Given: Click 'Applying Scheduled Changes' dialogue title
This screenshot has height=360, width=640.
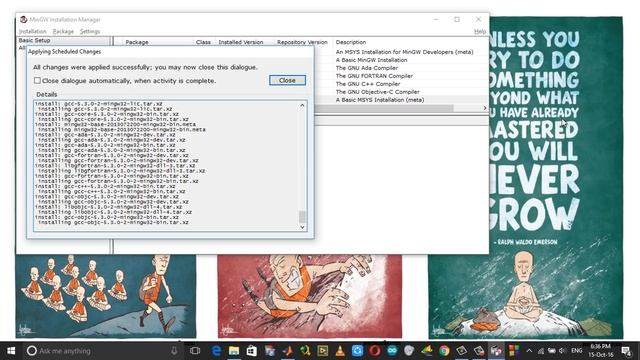Looking at the screenshot, I should point(64,51).
